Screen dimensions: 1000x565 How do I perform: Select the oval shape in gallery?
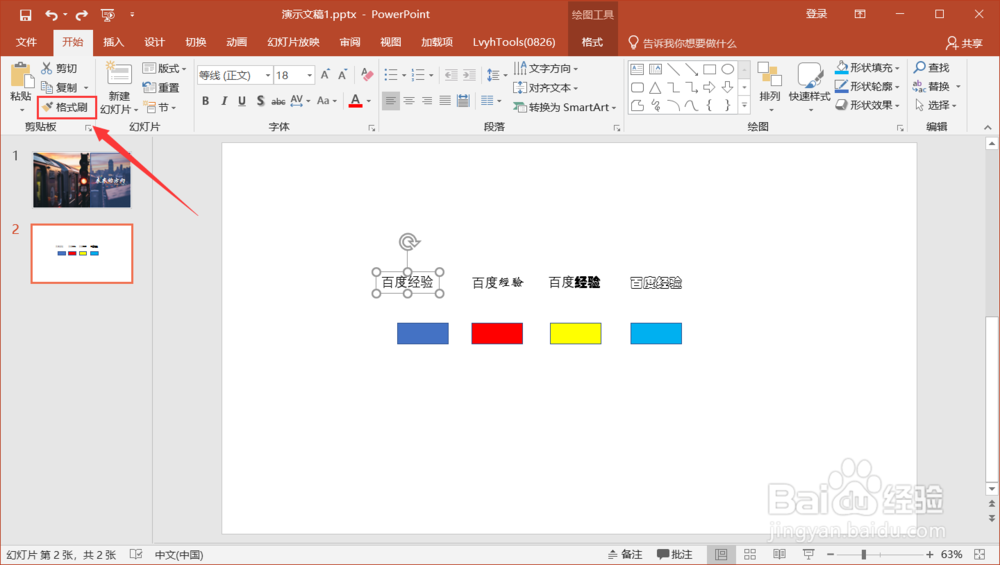(x=727, y=69)
